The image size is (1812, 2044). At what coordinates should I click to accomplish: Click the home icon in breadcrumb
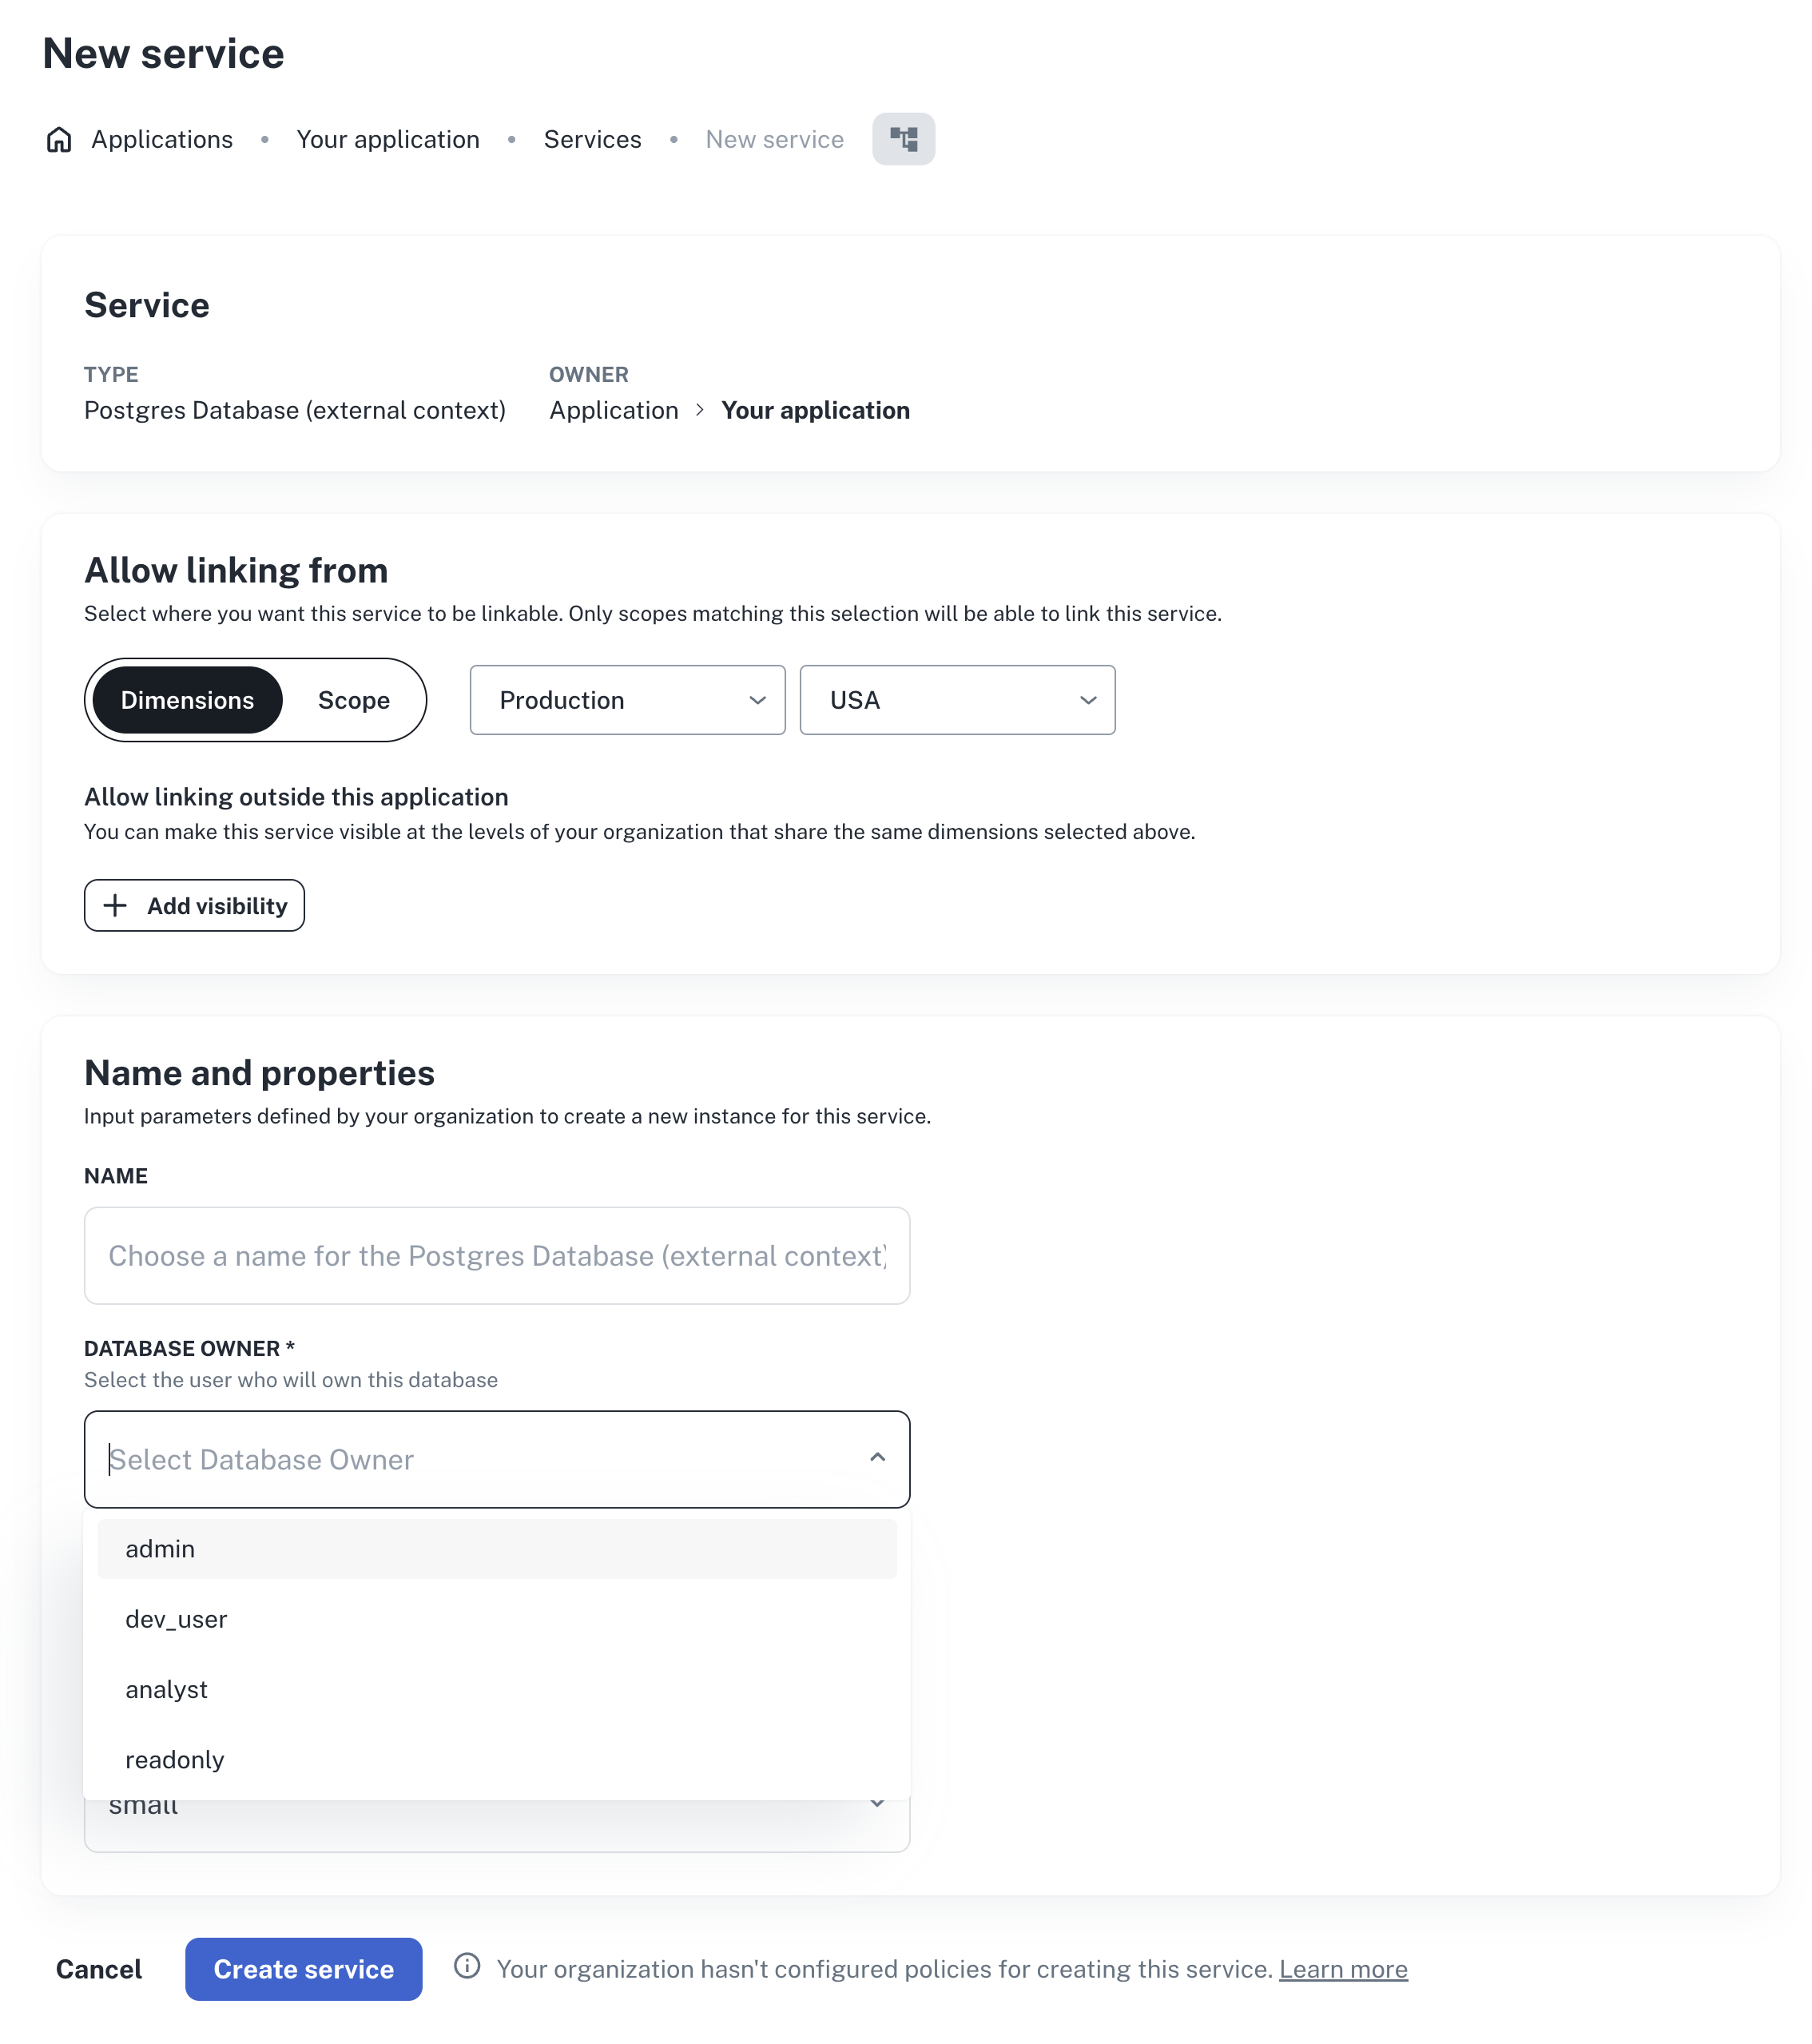(59, 139)
